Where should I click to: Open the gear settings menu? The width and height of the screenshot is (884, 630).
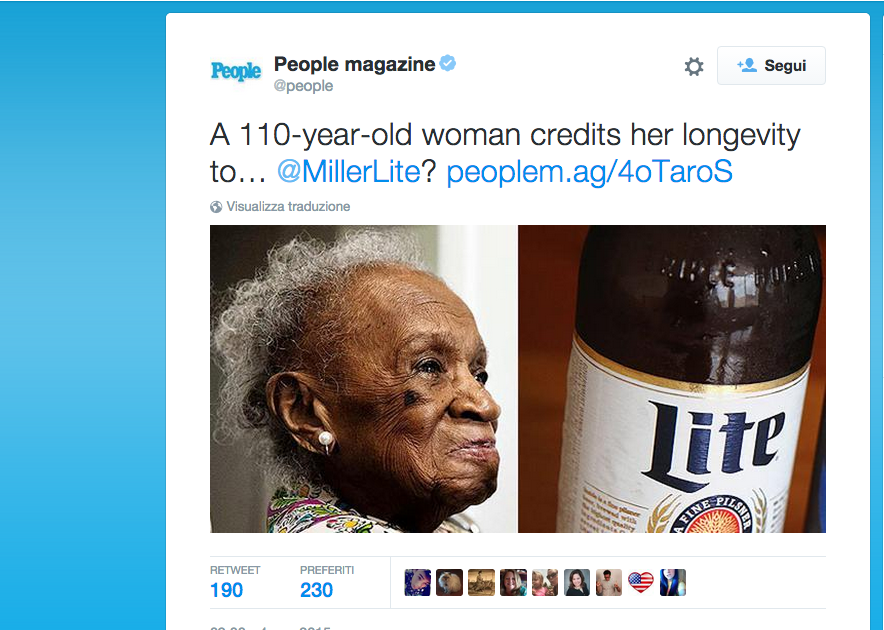(693, 67)
